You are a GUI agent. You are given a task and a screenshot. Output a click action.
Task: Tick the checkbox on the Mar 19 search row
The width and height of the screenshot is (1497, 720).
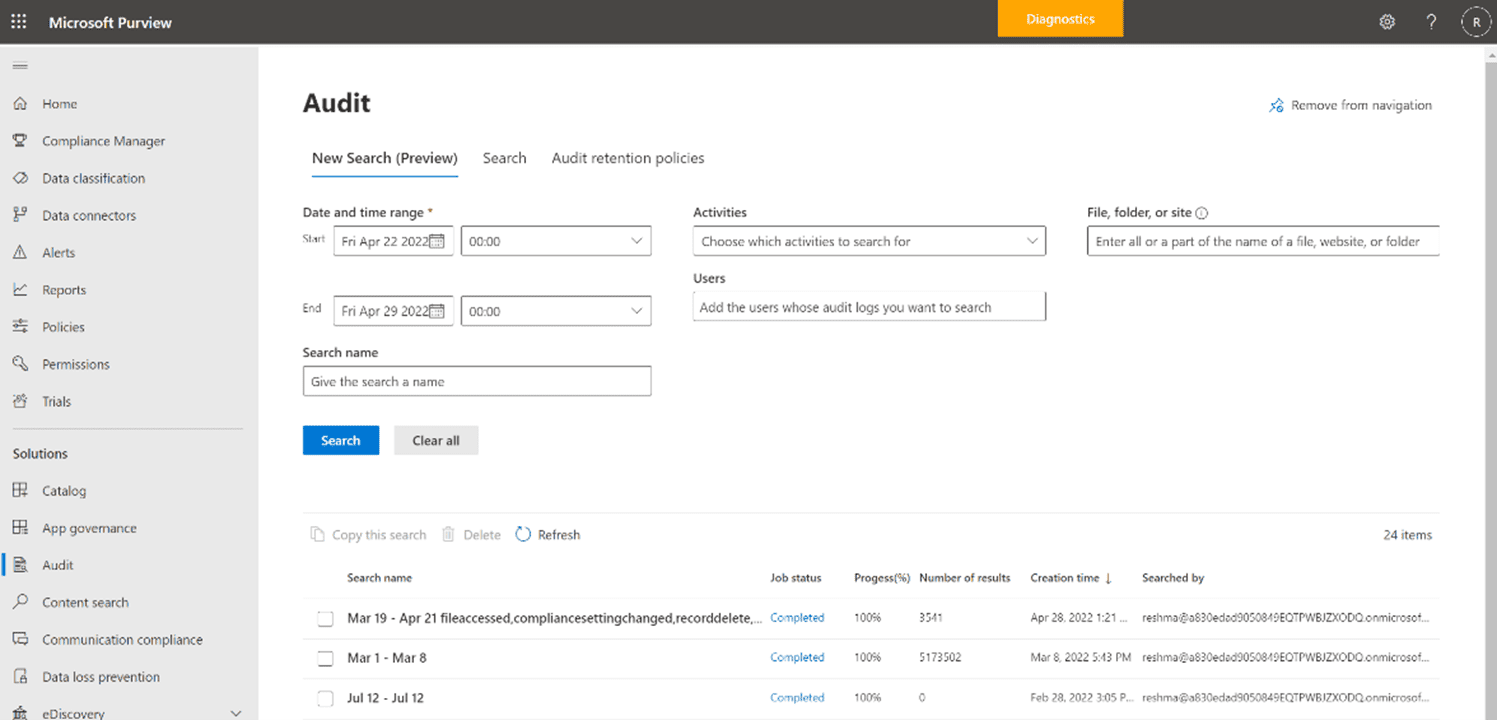(x=325, y=618)
